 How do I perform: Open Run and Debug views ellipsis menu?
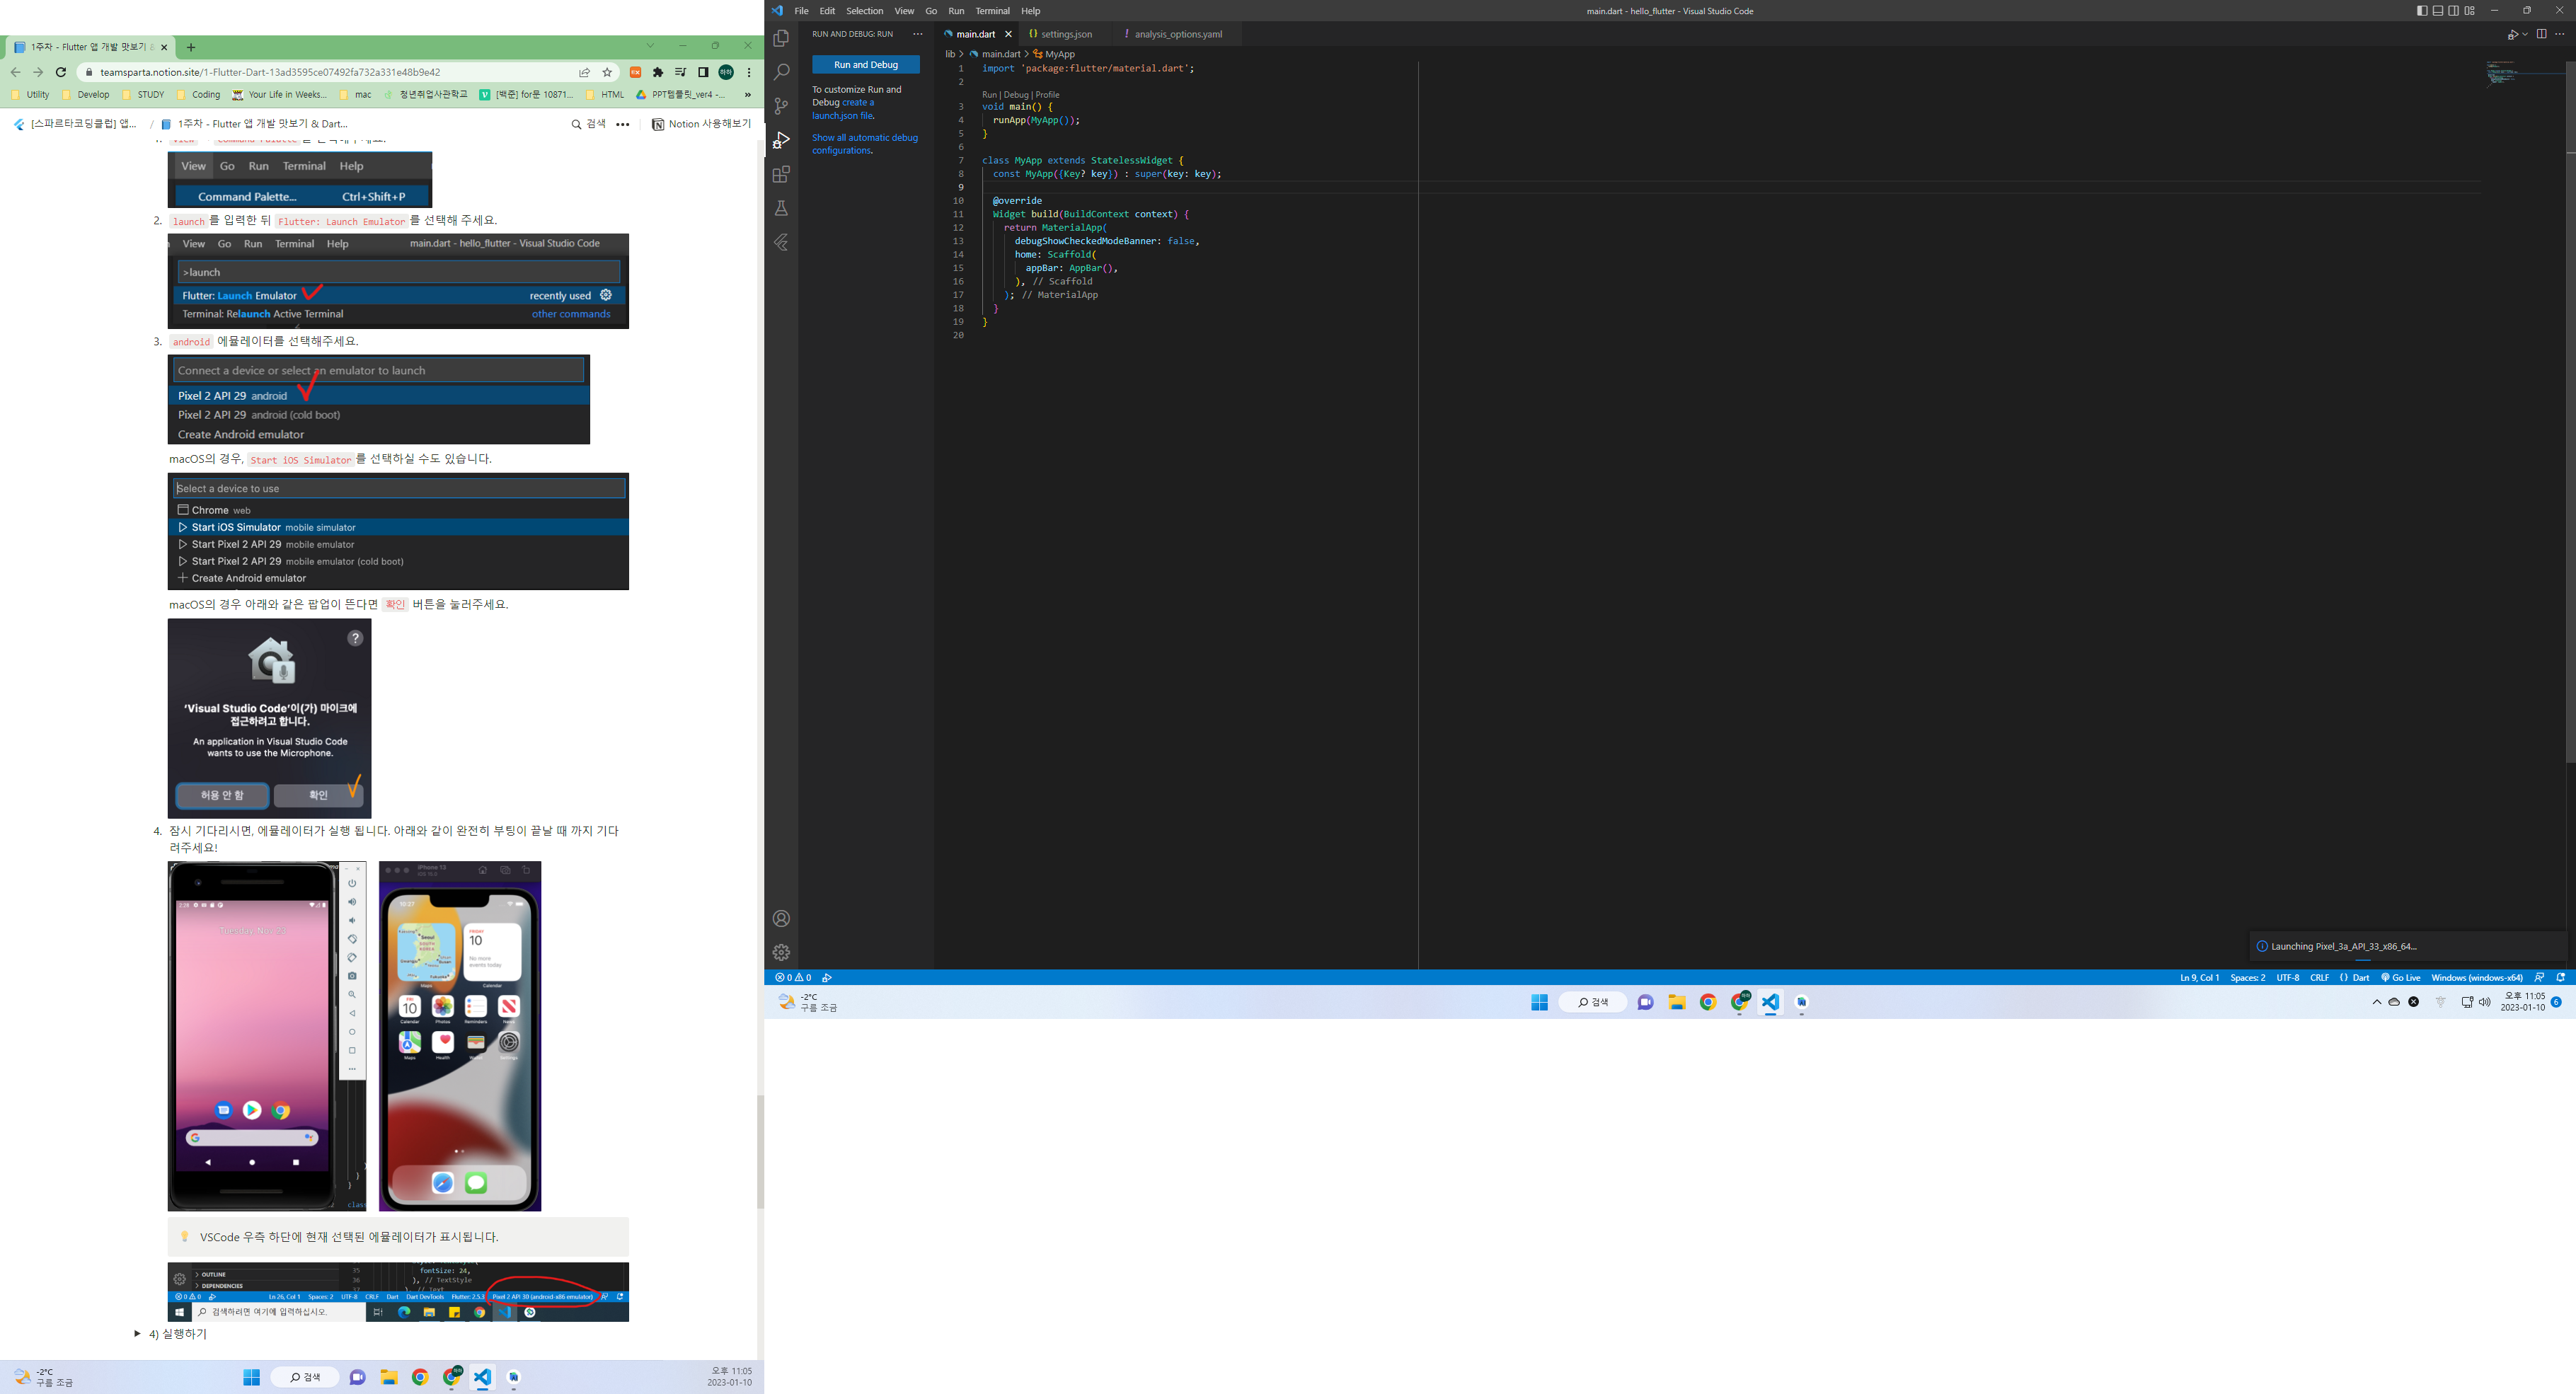click(x=918, y=34)
